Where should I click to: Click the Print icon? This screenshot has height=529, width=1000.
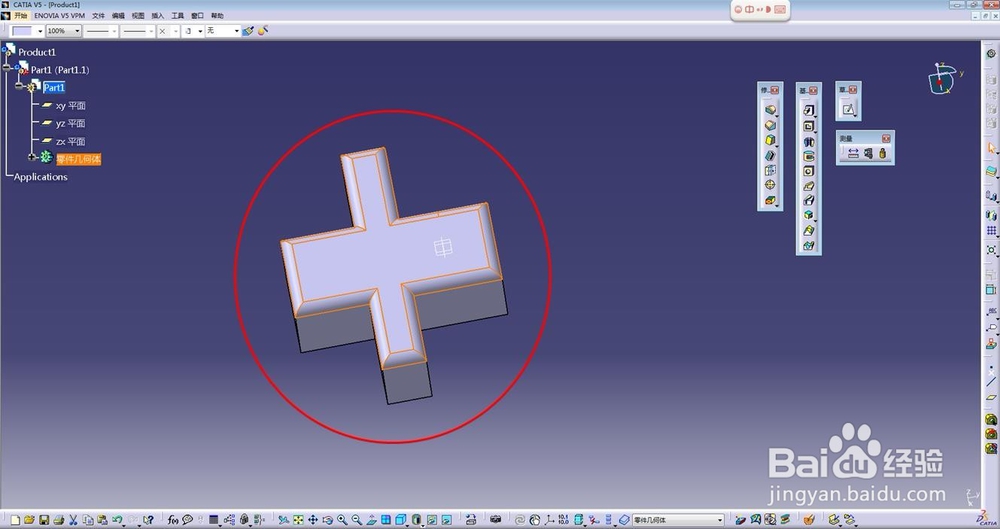[59, 519]
